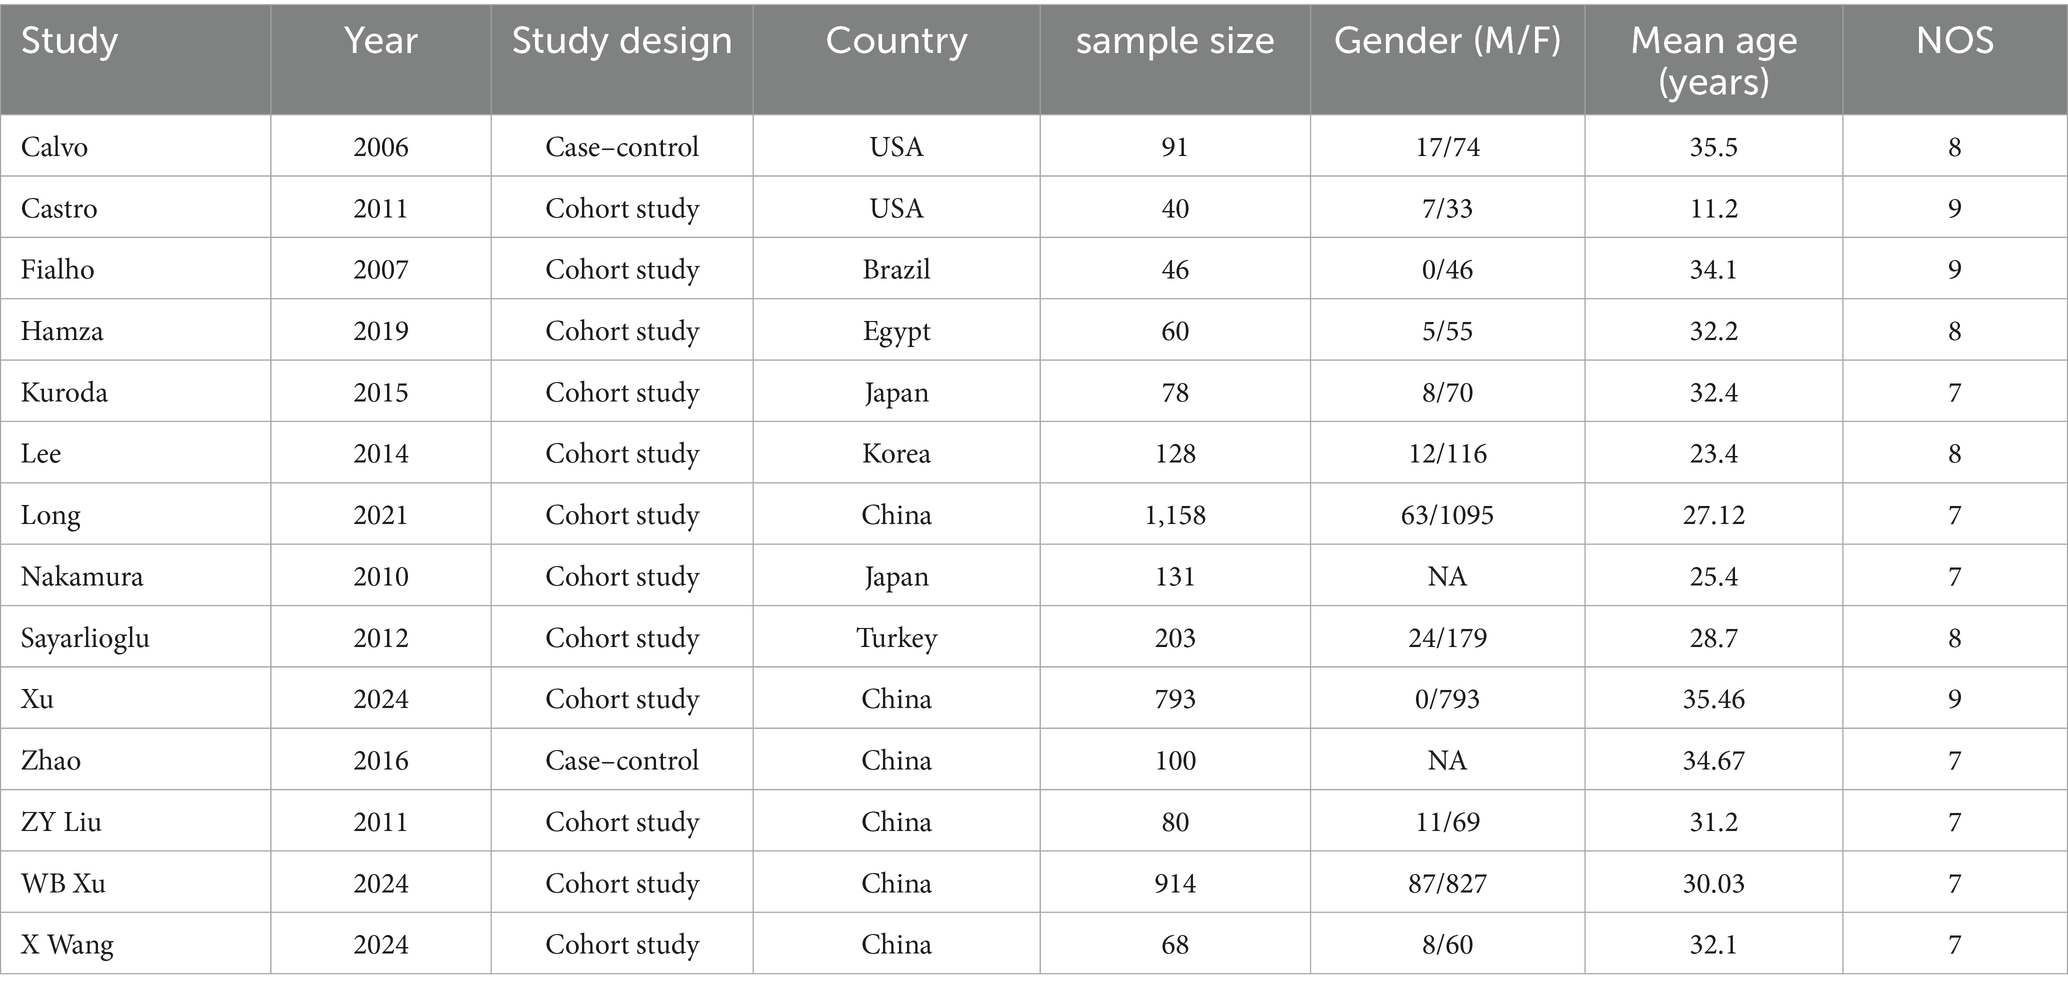
Task: Select Turkey in the Country column
Action: [896, 638]
